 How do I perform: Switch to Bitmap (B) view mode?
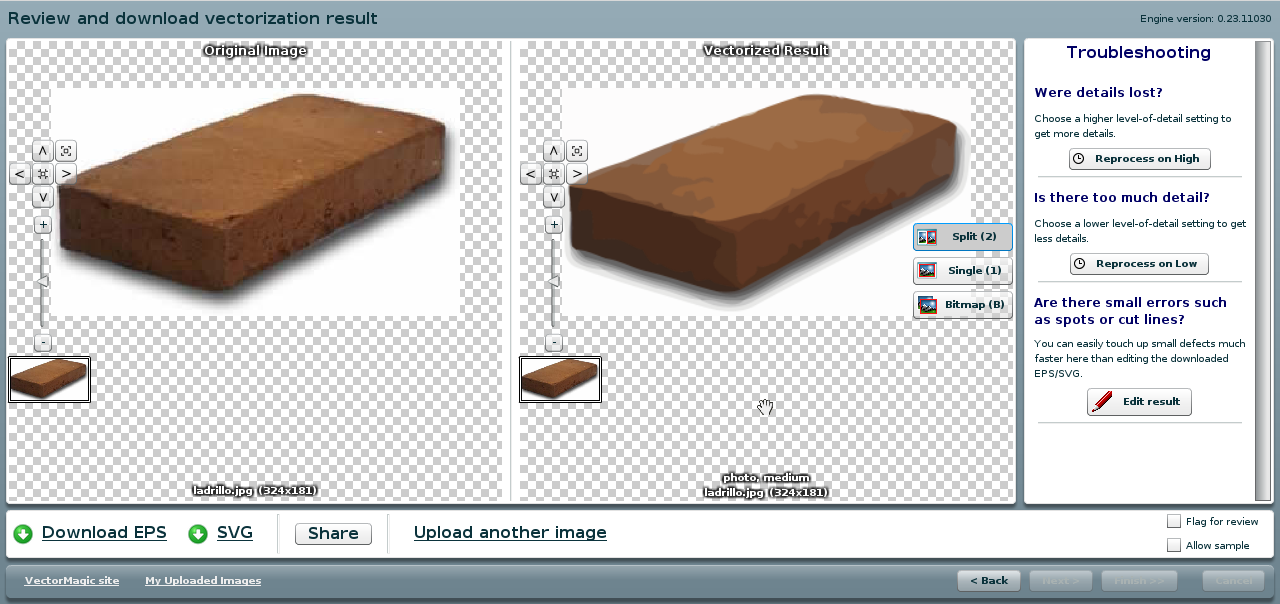pos(962,305)
